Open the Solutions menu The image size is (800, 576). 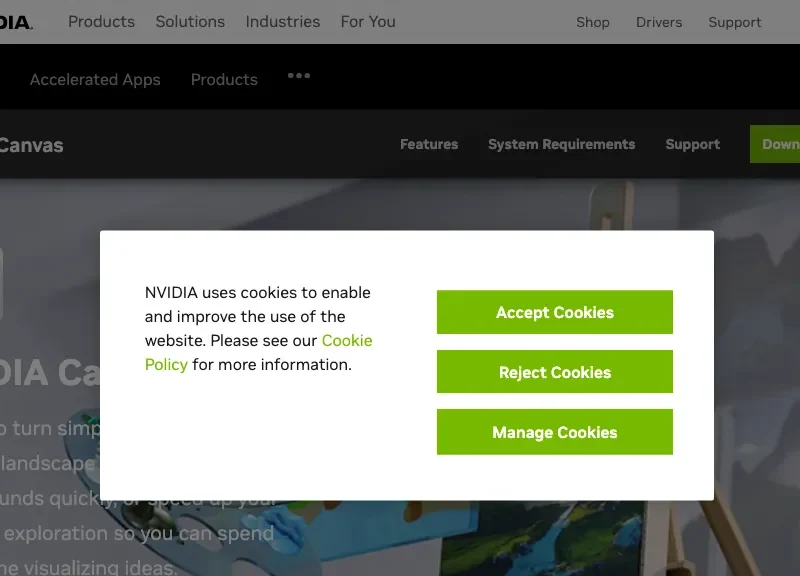click(x=190, y=22)
